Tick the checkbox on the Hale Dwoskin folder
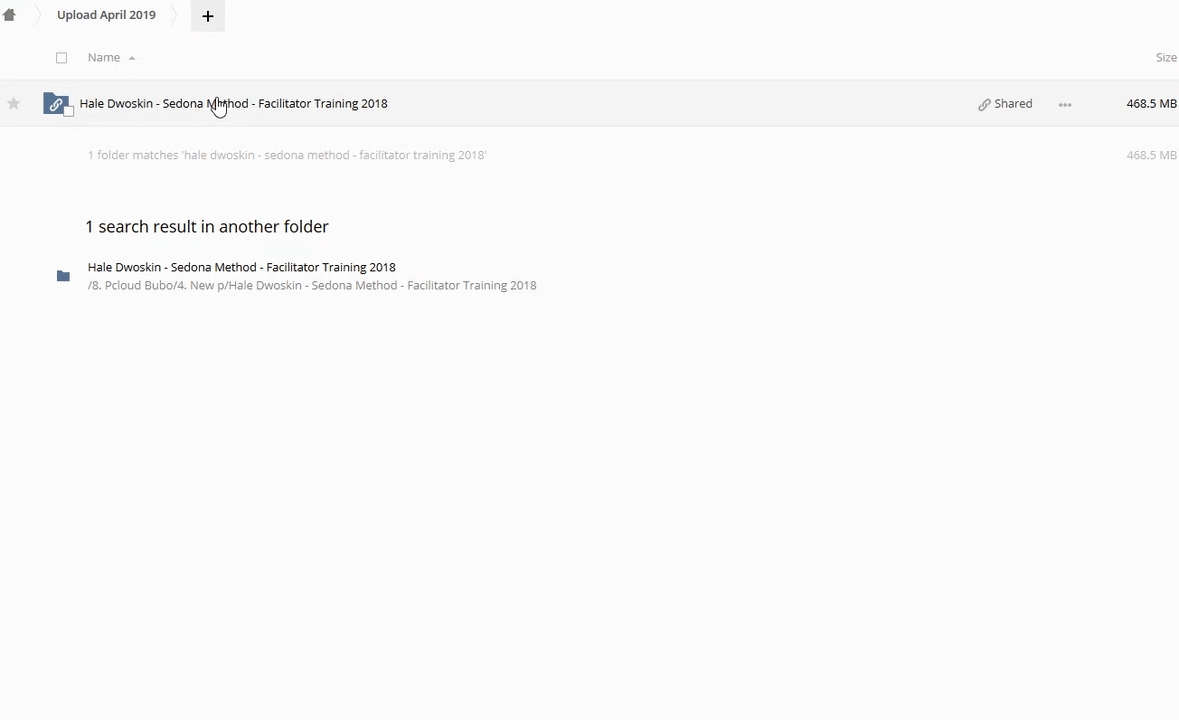Image resolution: width=1179 pixels, height=720 pixels. coord(69,111)
